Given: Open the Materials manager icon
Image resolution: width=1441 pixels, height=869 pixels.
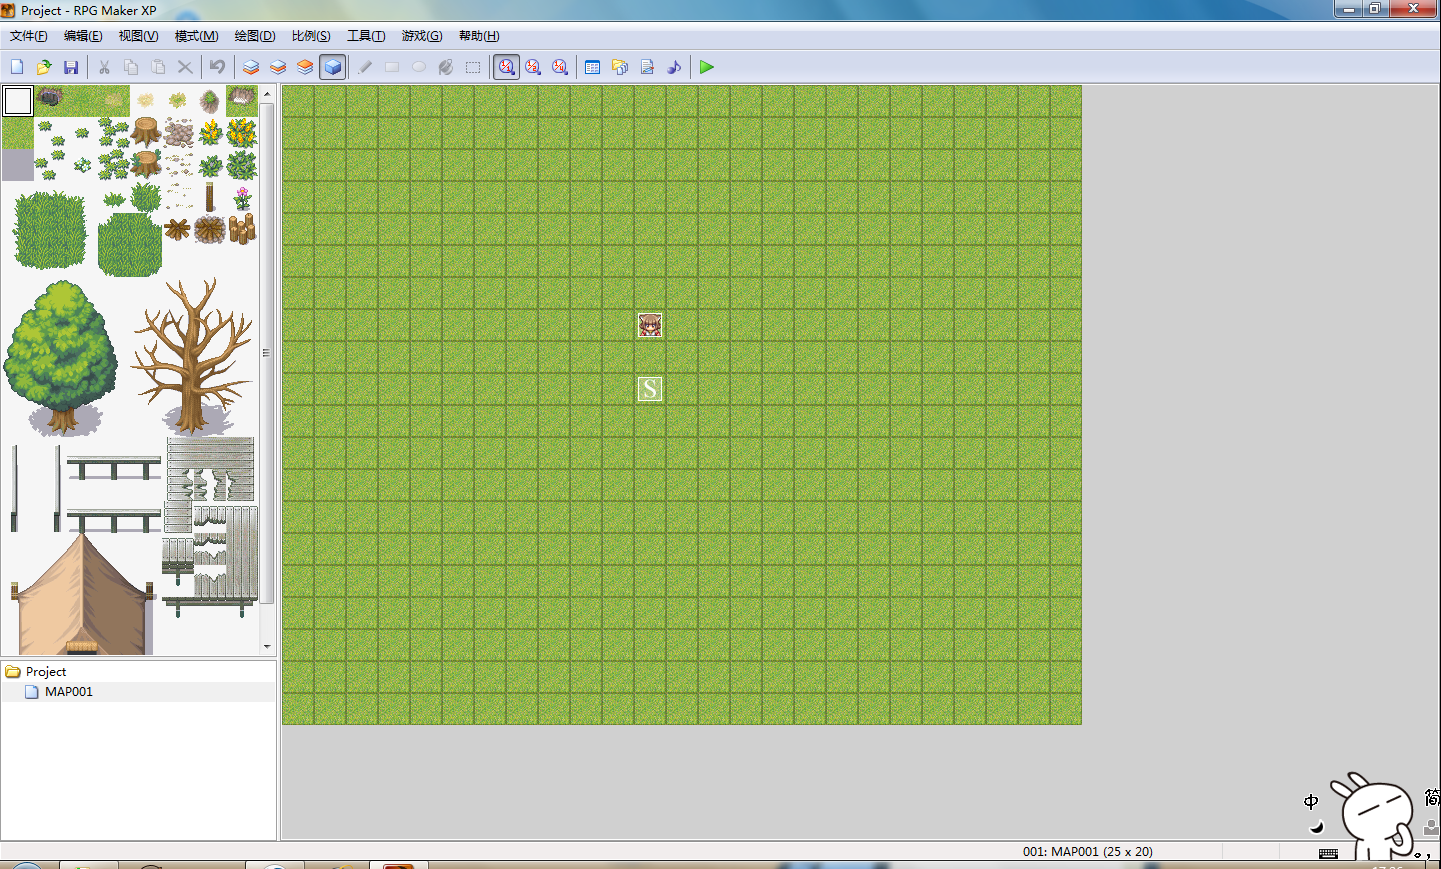Looking at the screenshot, I should [620, 67].
